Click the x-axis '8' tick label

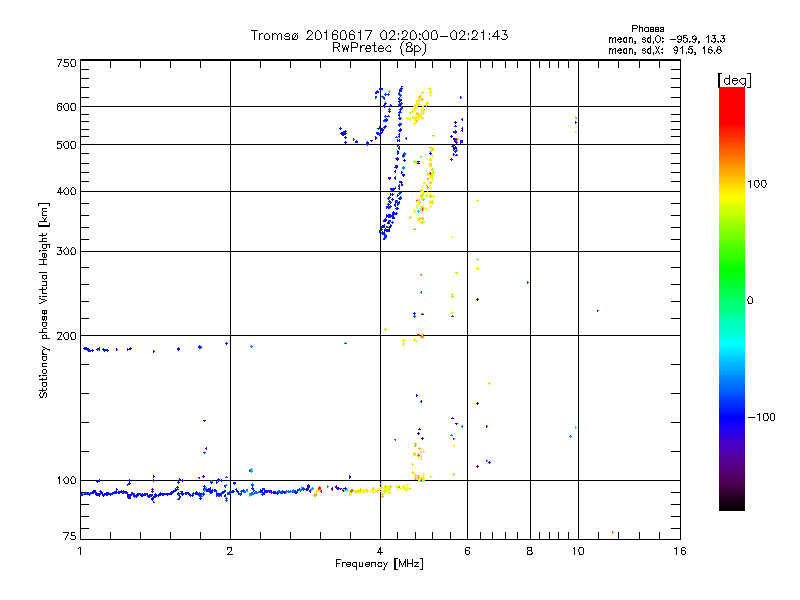(x=530, y=551)
